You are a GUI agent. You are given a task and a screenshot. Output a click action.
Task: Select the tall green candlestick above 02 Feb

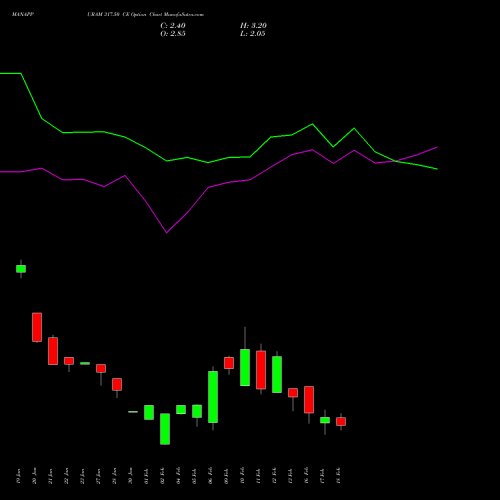[x=165, y=429]
